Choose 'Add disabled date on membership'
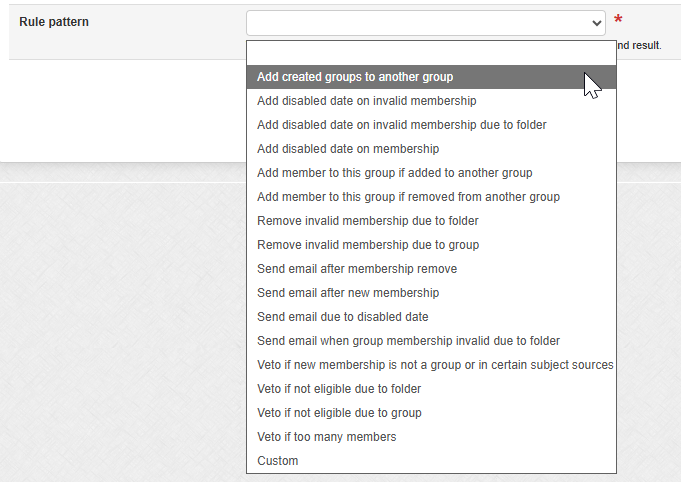The width and height of the screenshot is (681, 482). 348,149
